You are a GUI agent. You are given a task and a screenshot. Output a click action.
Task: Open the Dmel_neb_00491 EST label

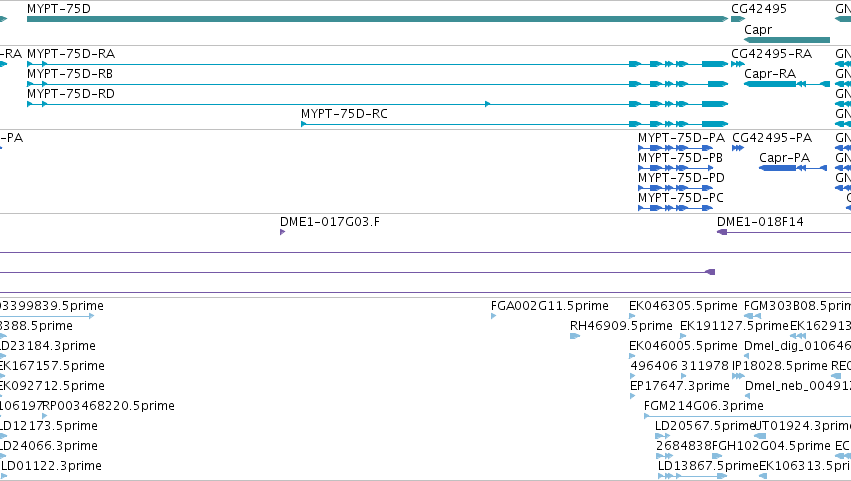coord(798,387)
